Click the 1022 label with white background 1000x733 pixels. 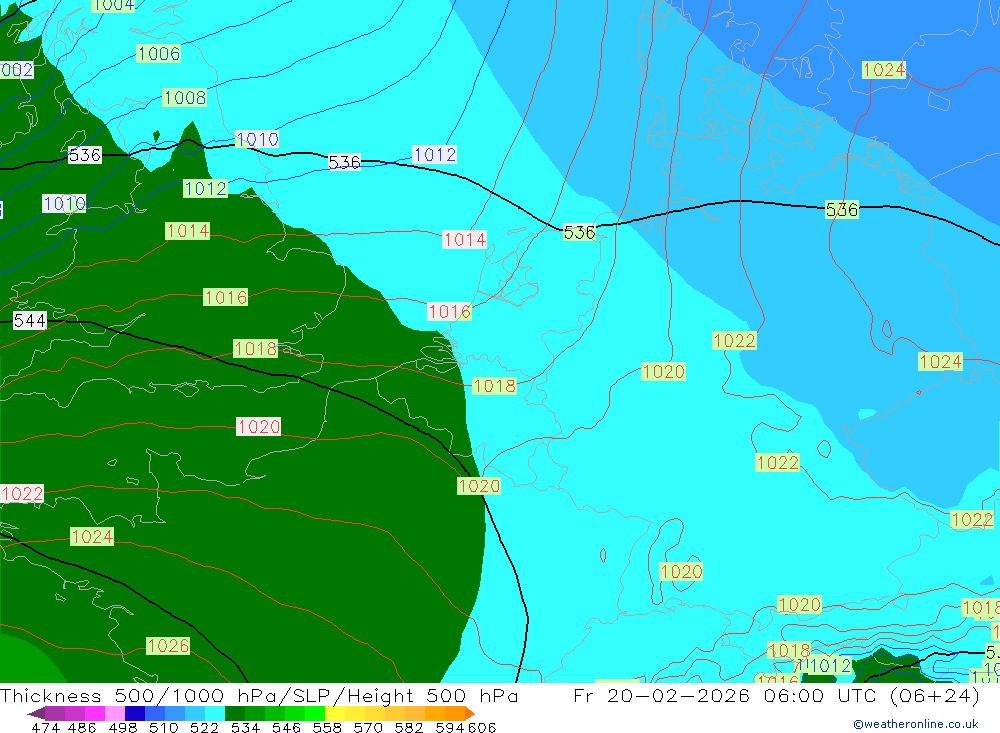pos(22,494)
